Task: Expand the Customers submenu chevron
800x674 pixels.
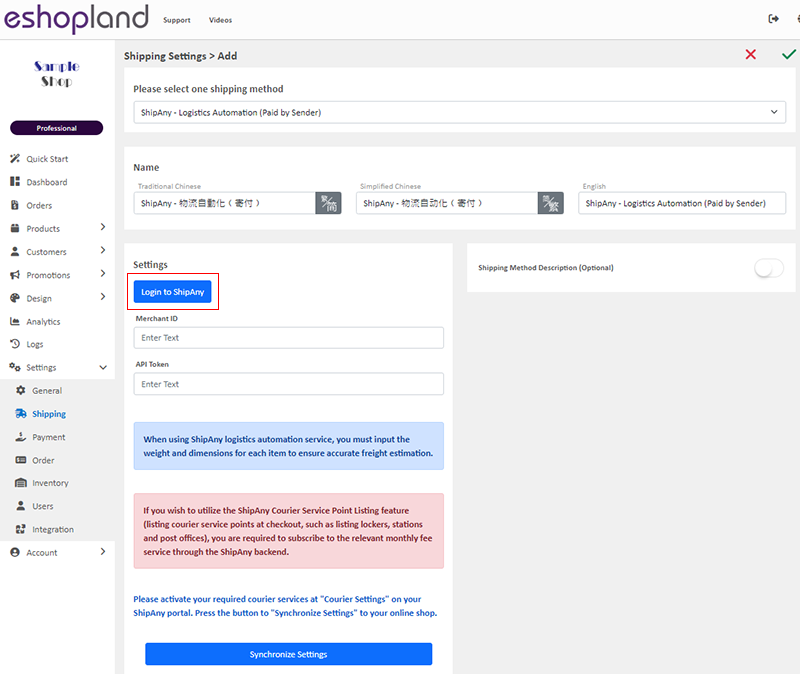Action: pos(103,250)
